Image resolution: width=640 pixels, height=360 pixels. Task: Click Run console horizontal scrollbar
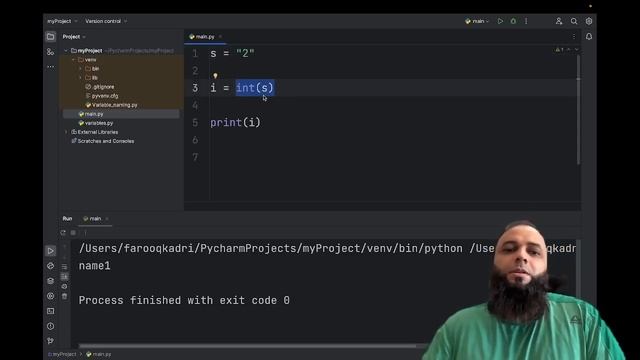(248, 346)
